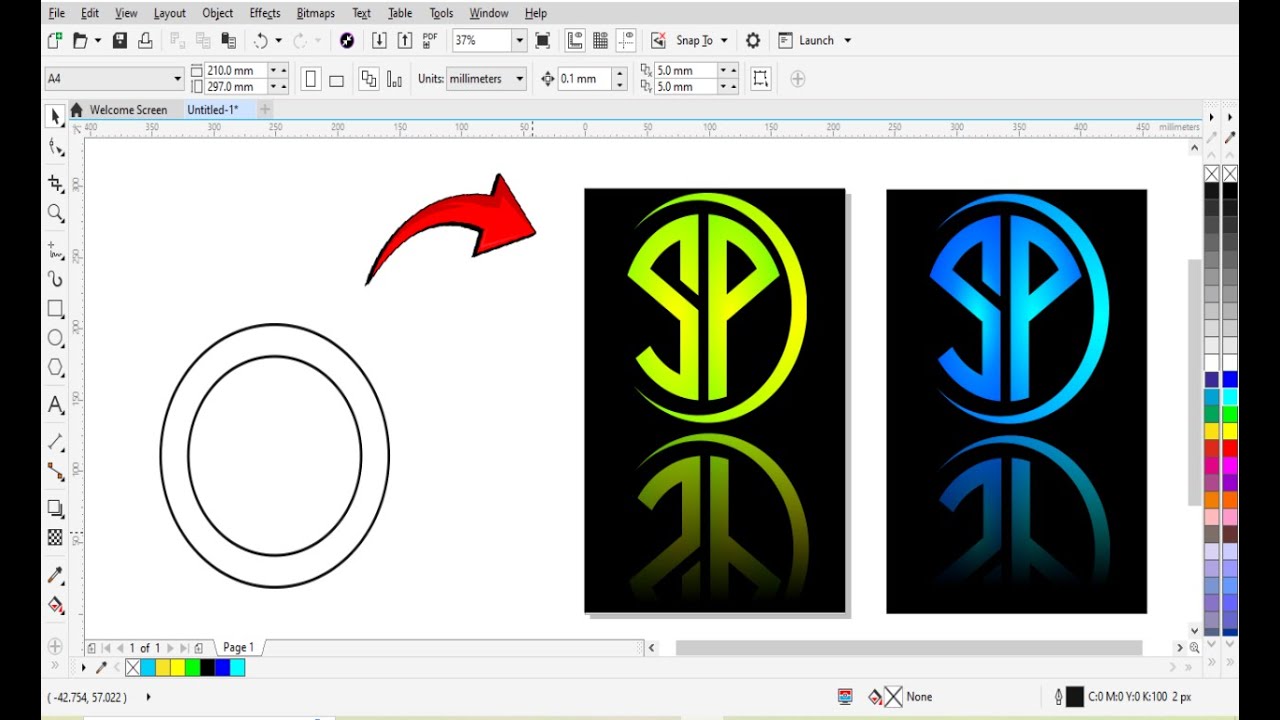The width and height of the screenshot is (1280, 720).
Task: Open the Layout menu
Action: (170, 13)
